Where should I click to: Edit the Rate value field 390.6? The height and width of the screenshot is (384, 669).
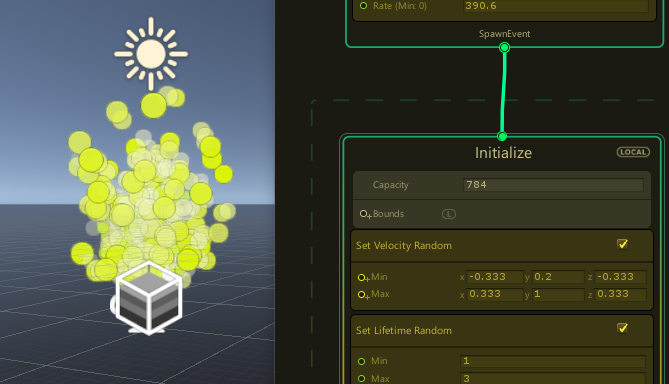click(556, 6)
